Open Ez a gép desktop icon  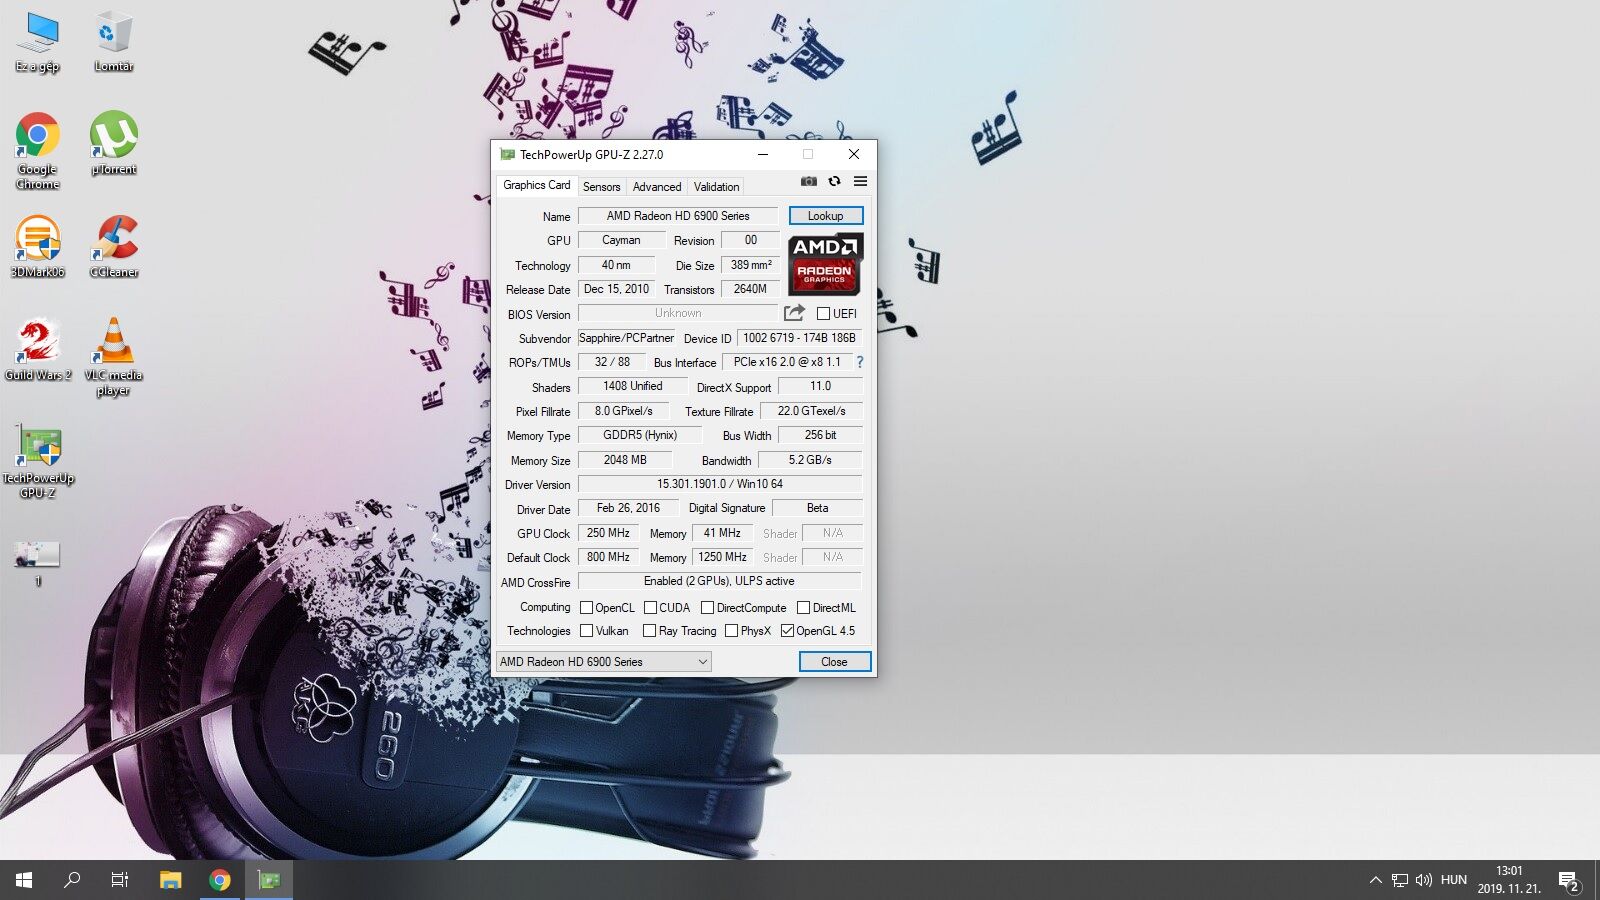pos(37,43)
